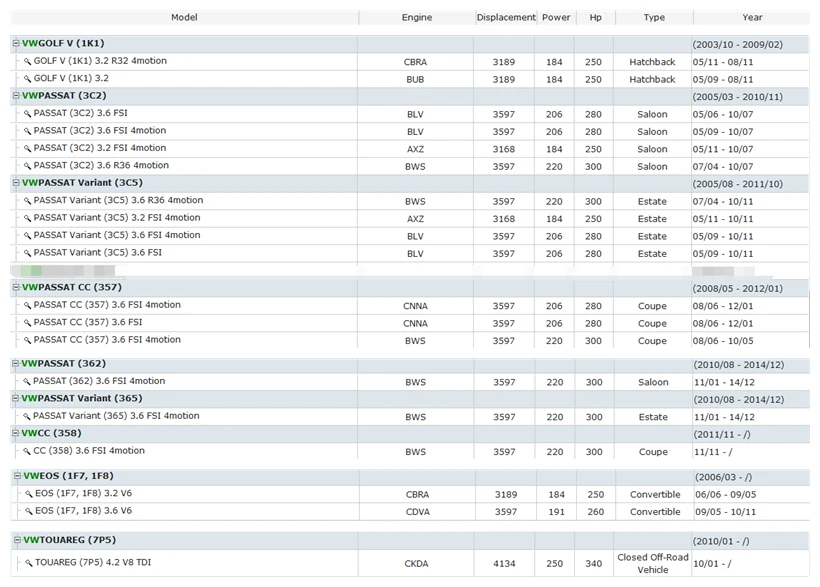
Task: Click magnifier icon for TOUAREG 4.2 V8 TDI
Action: pos(29,563)
